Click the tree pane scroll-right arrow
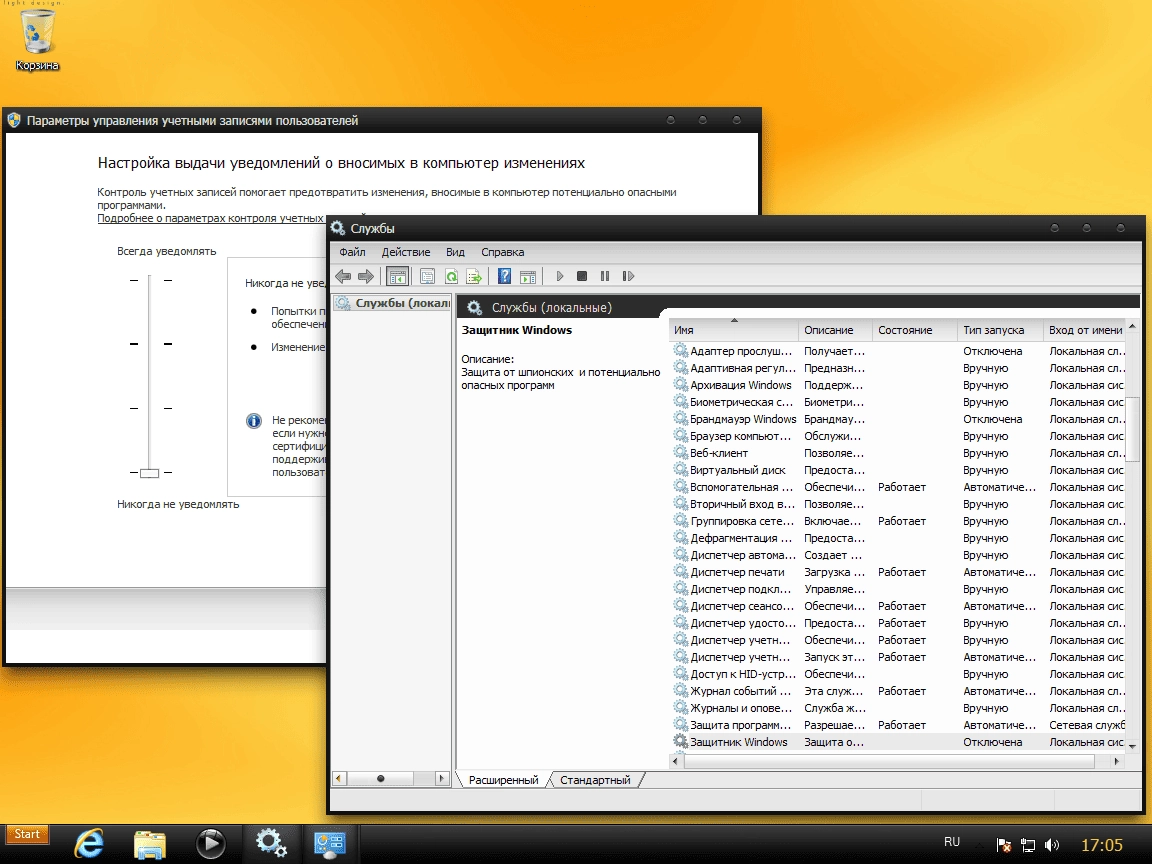This screenshot has height=864, width=1152. coord(442,778)
